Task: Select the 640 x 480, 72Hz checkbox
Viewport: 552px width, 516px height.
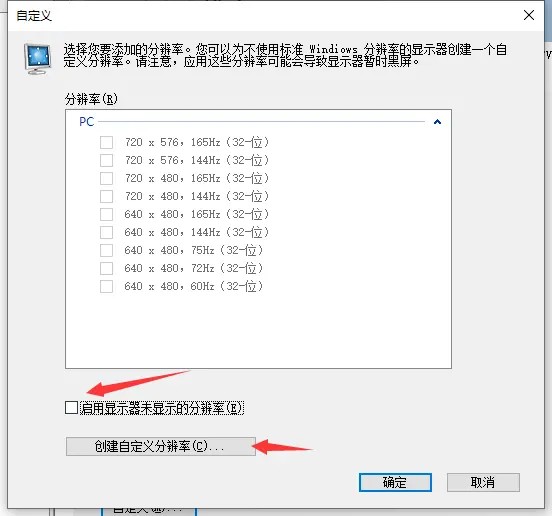Action: click(106, 268)
